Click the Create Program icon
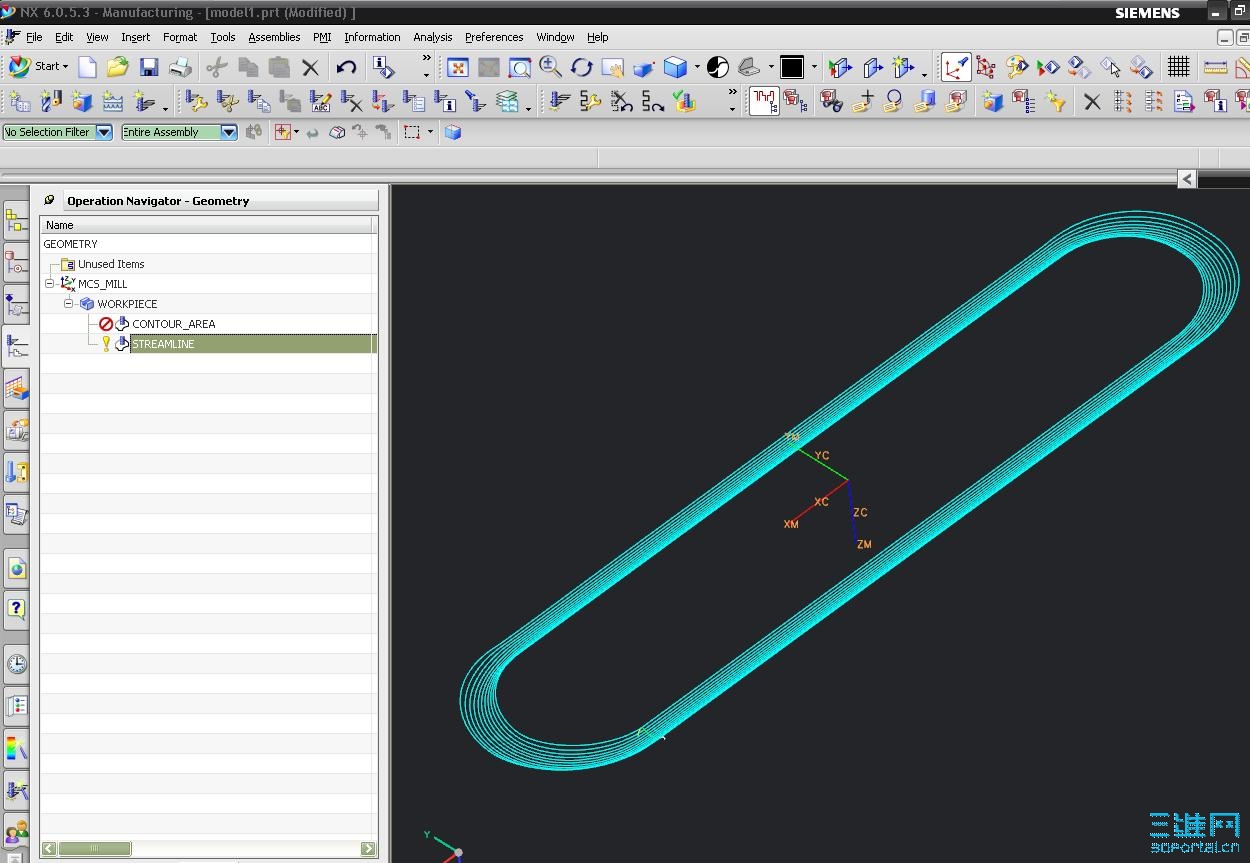The image size is (1250, 863). pos(20,101)
